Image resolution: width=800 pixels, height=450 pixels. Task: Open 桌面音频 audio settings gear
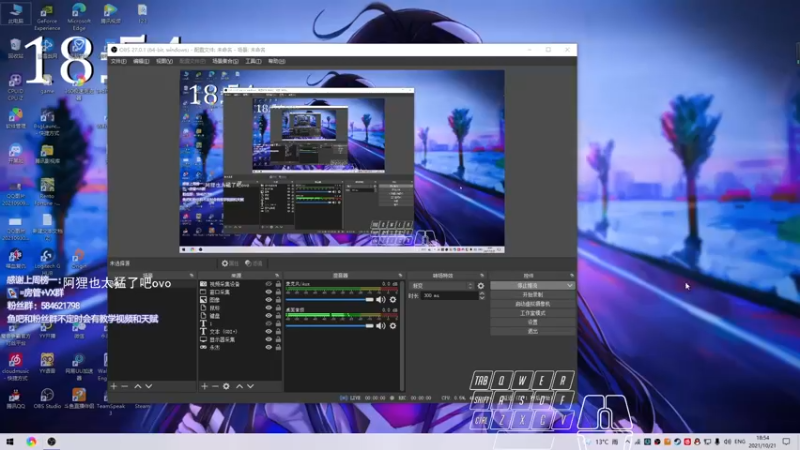[x=392, y=326]
